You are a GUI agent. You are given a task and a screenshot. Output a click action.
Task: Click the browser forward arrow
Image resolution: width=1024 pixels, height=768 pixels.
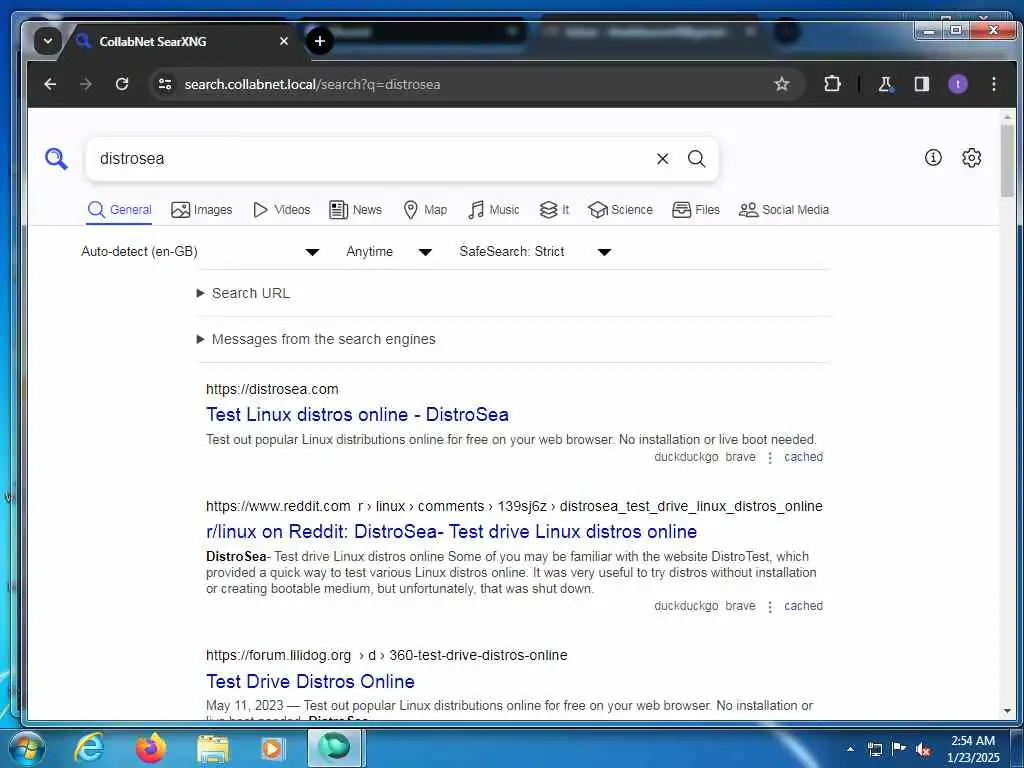tap(86, 84)
